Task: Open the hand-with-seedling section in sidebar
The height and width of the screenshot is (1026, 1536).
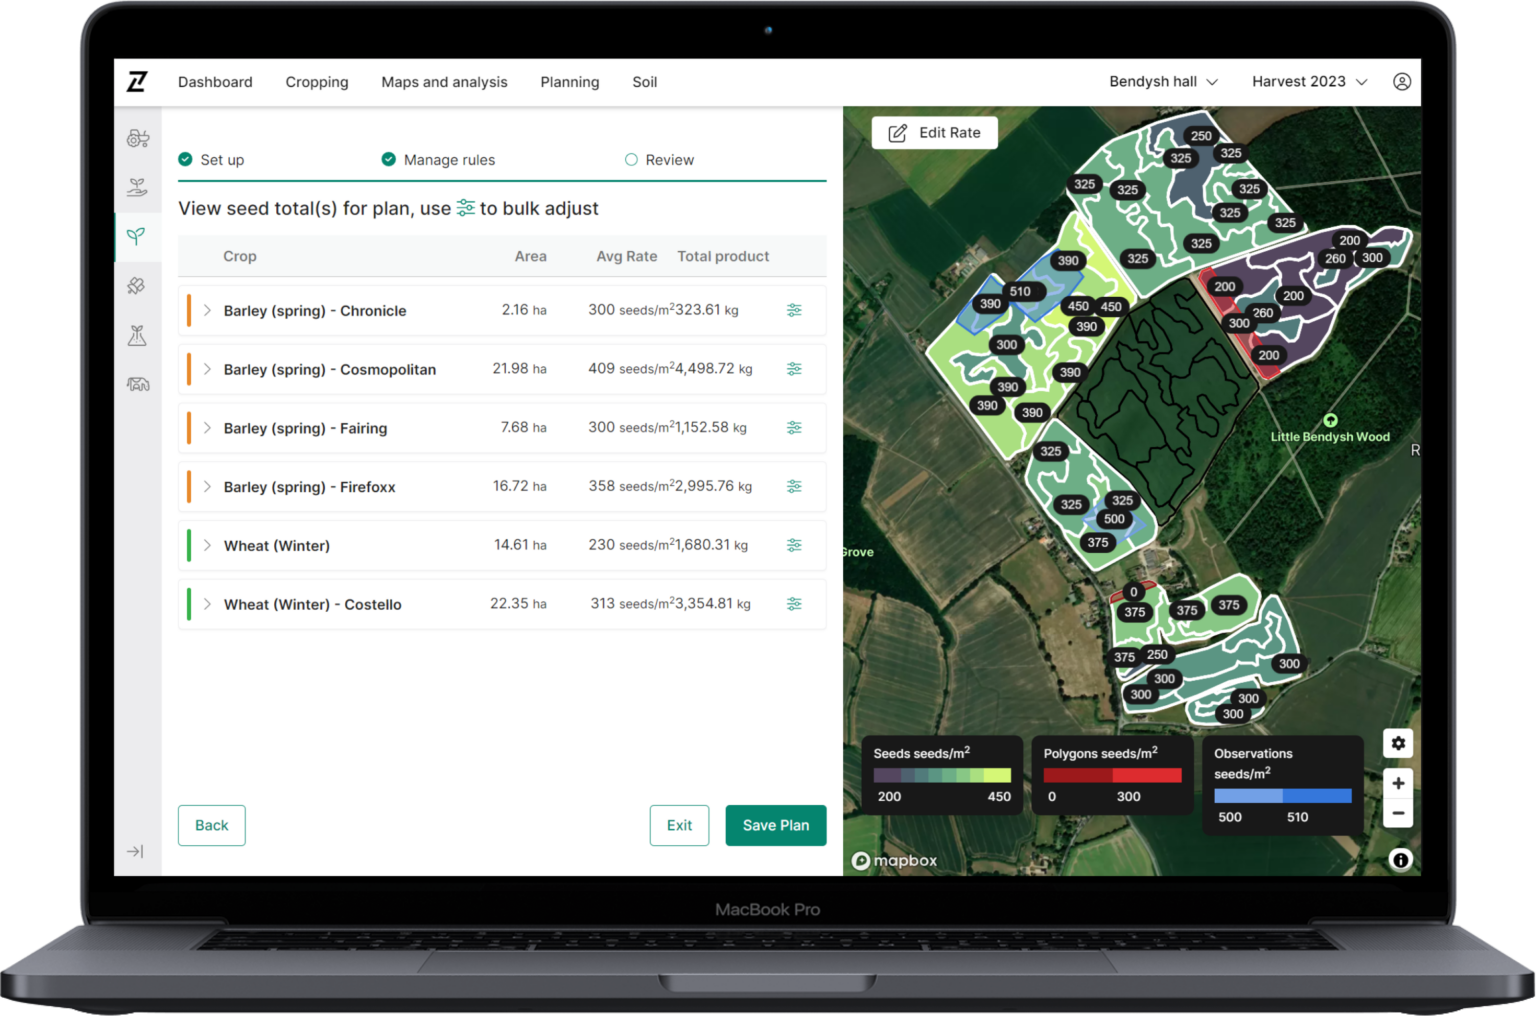Action: click(x=138, y=187)
